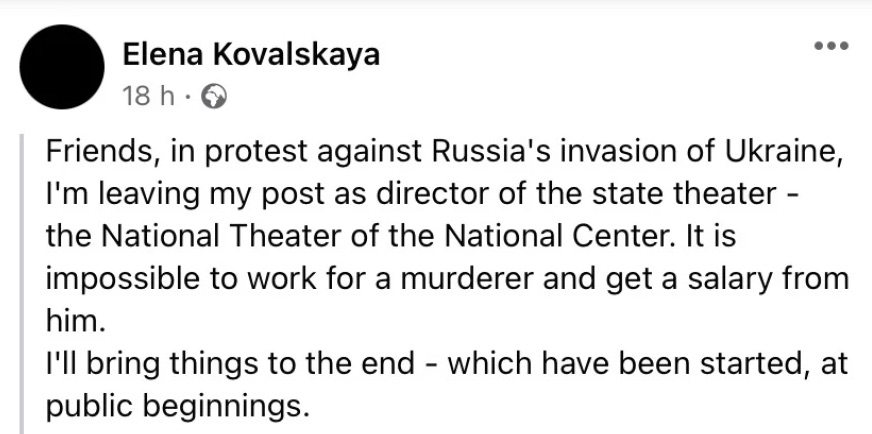Image resolution: width=872 pixels, height=434 pixels.
Task: Open the three-dot post options menu
Action: coord(831,46)
